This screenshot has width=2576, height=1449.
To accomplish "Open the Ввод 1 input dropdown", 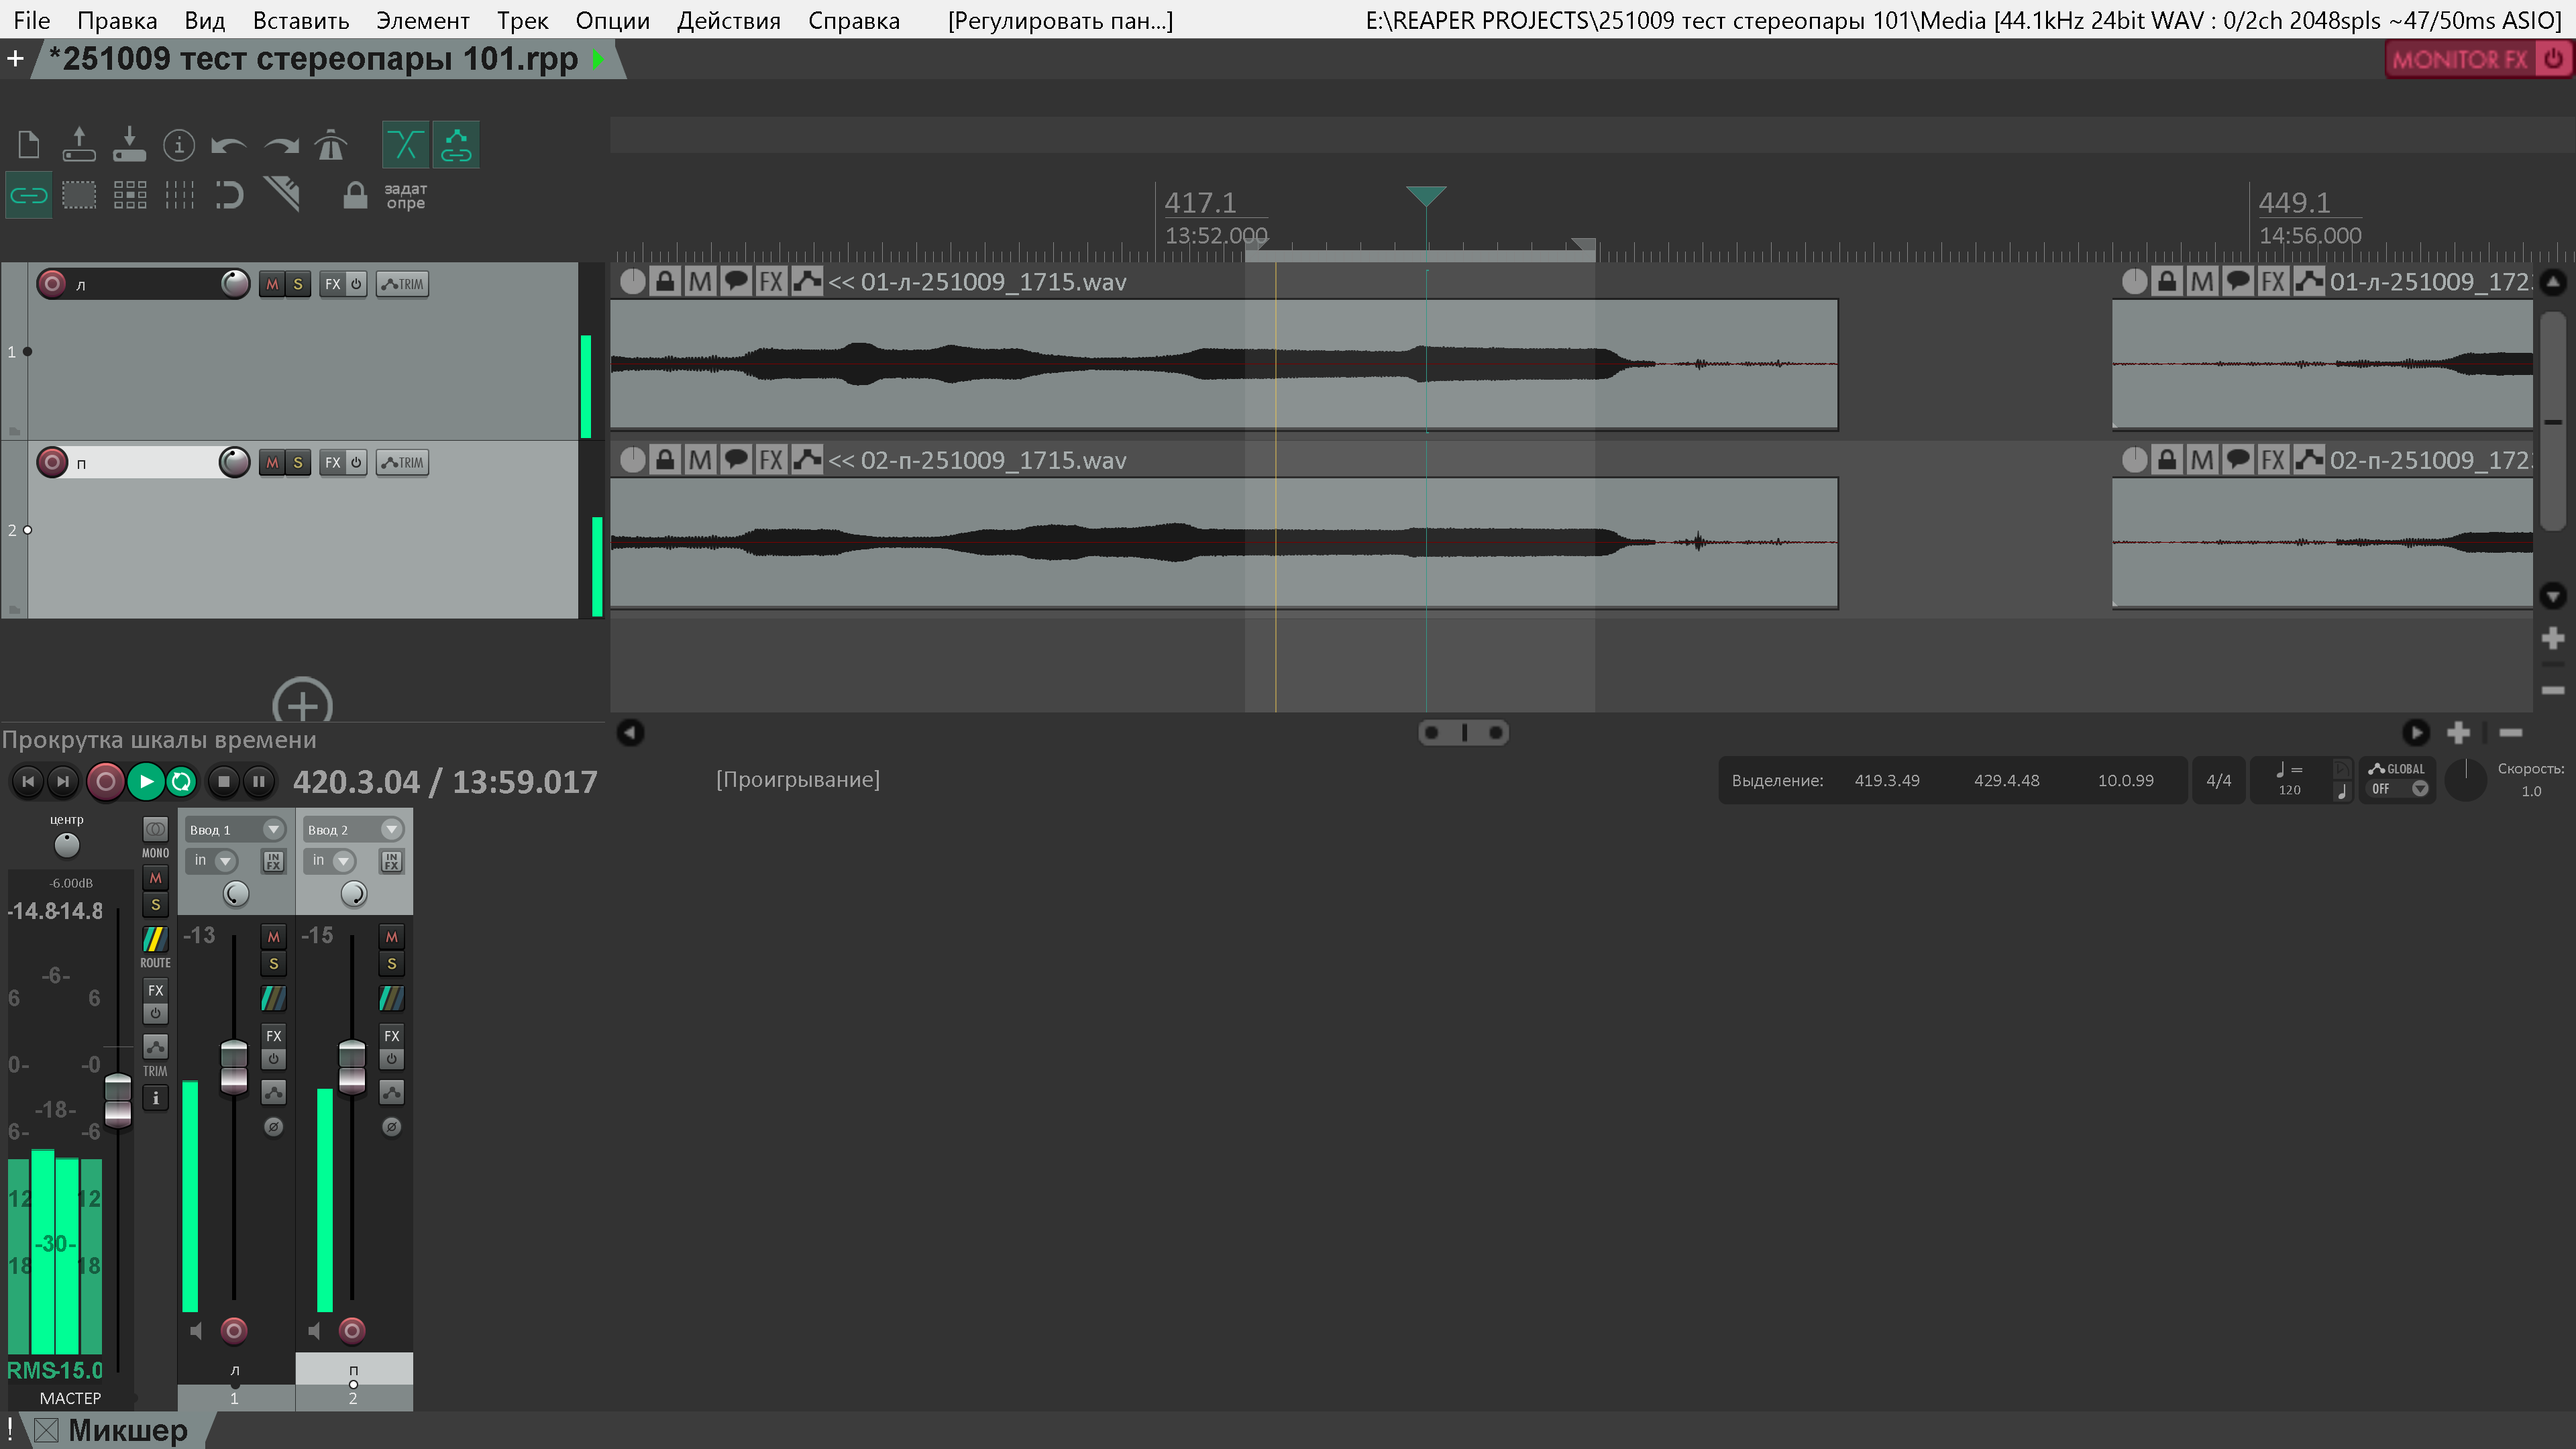I will (272, 829).
